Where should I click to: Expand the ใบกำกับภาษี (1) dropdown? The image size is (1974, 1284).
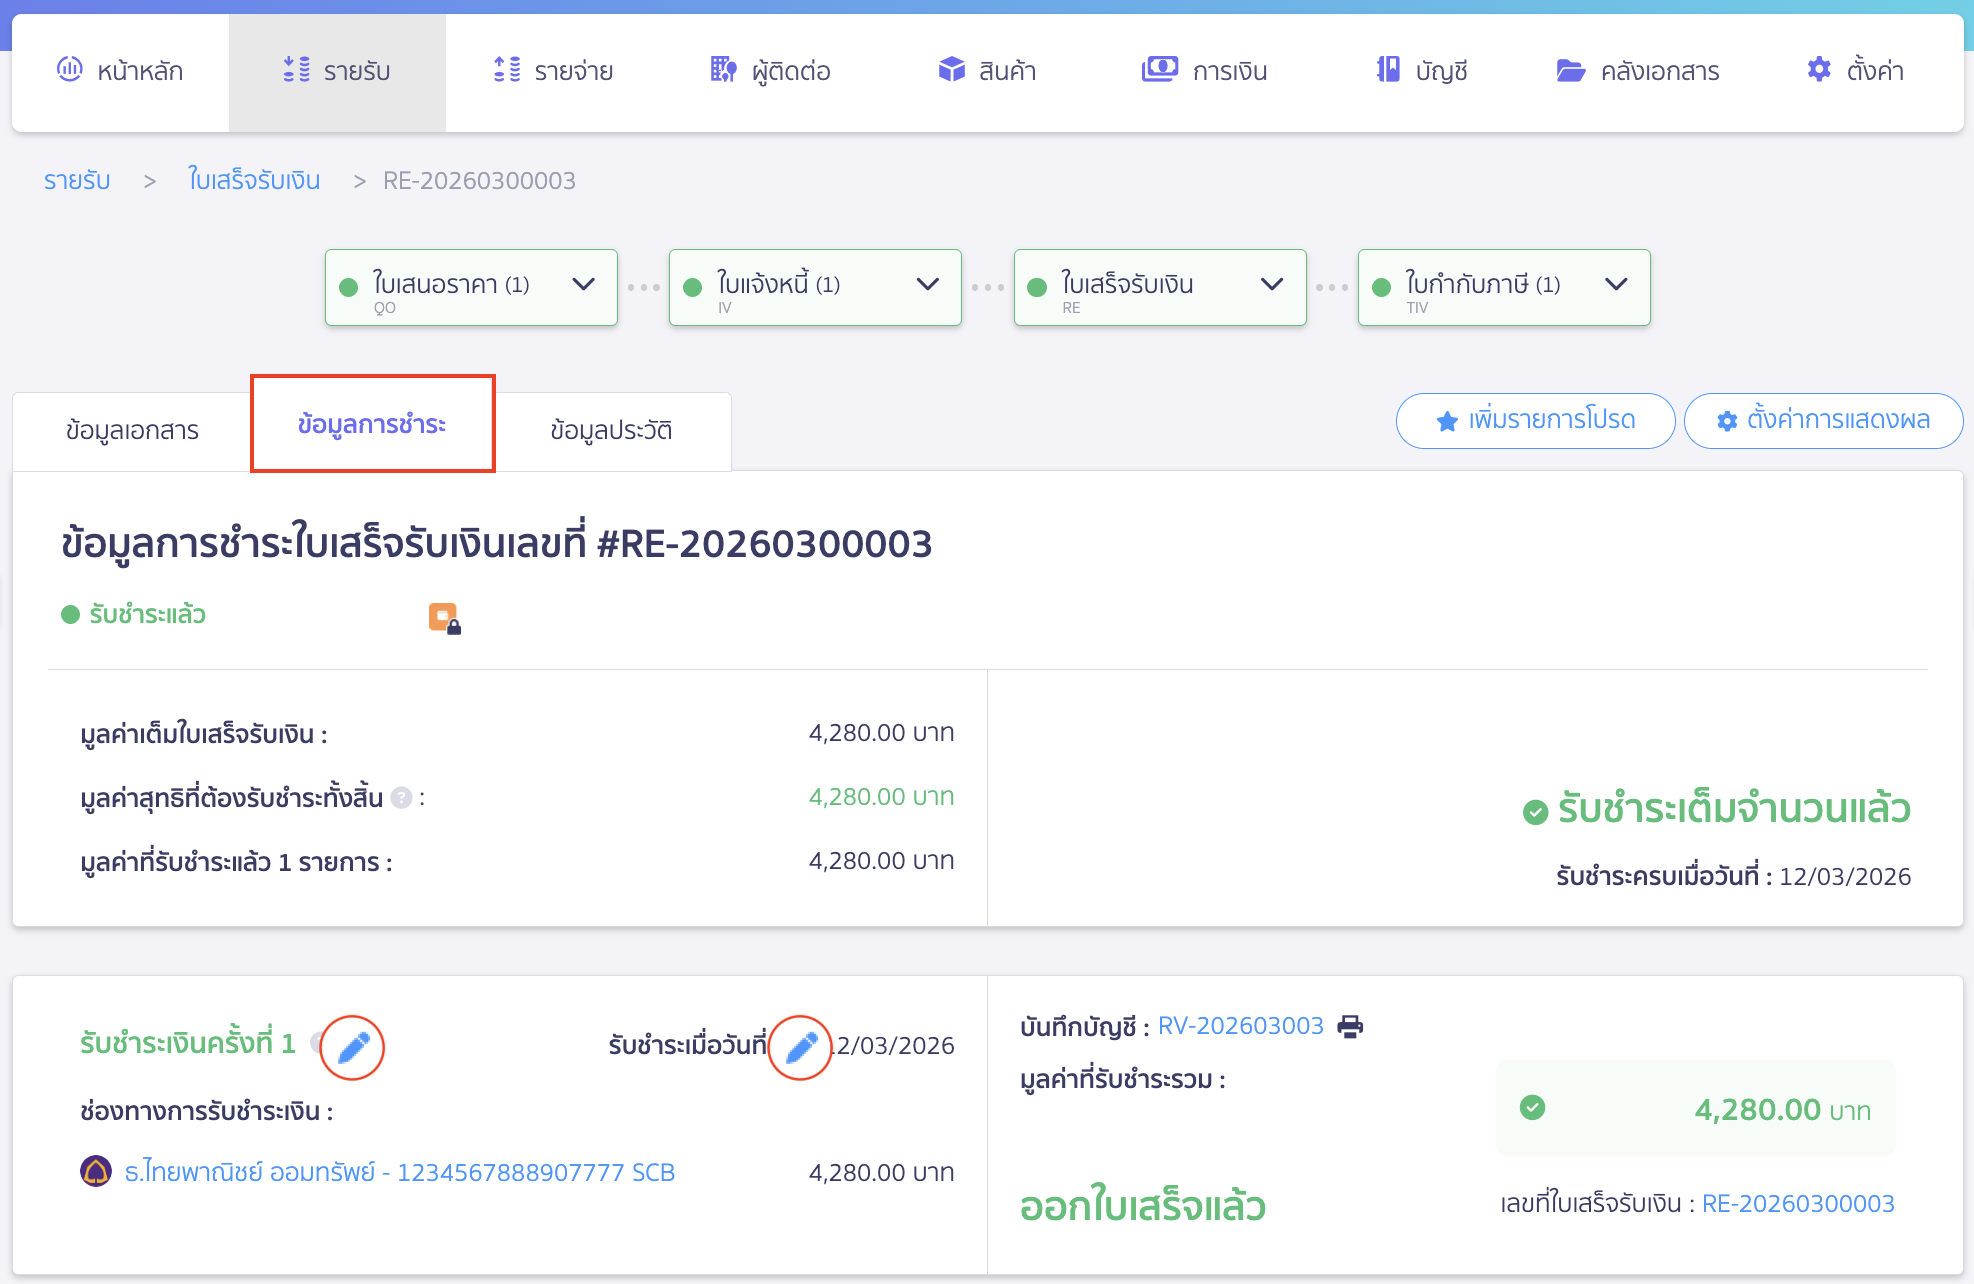tap(1615, 285)
